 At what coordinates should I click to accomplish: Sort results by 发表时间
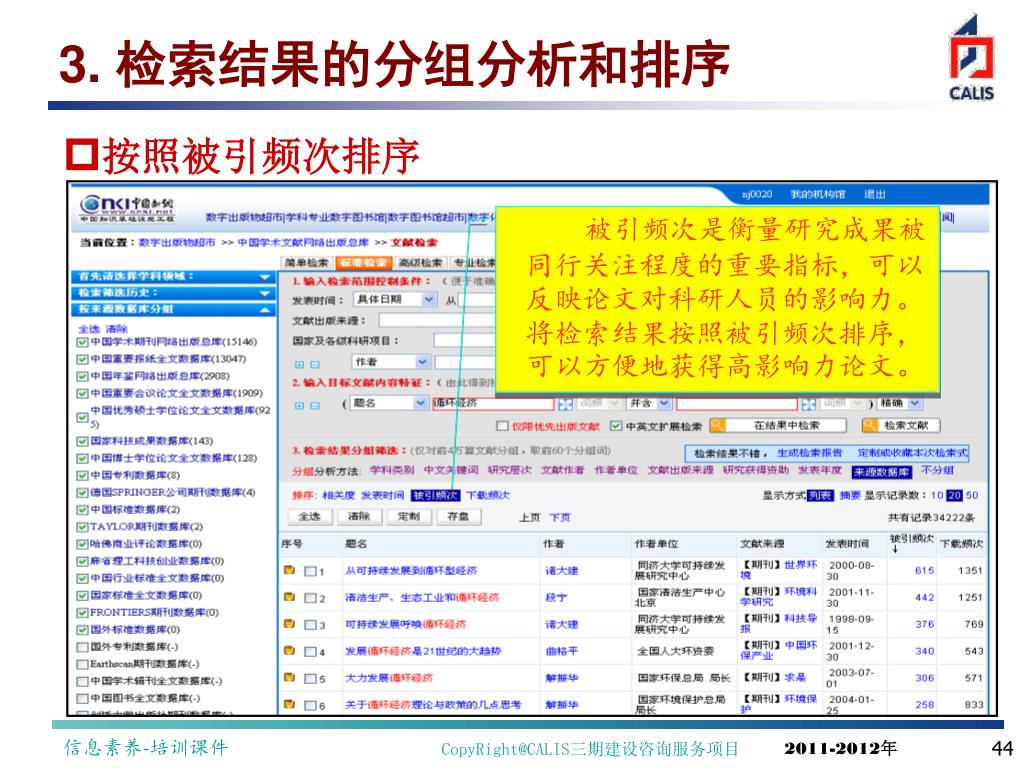(x=383, y=496)
